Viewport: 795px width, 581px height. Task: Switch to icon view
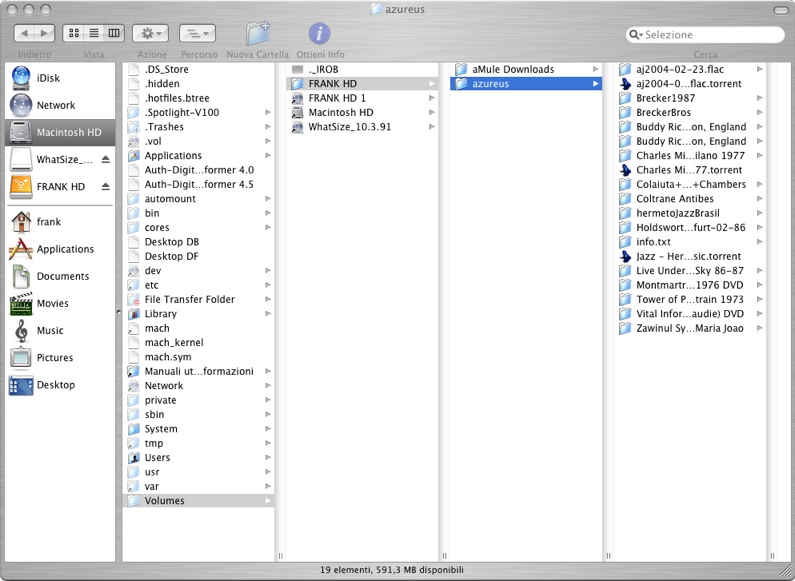74,33
